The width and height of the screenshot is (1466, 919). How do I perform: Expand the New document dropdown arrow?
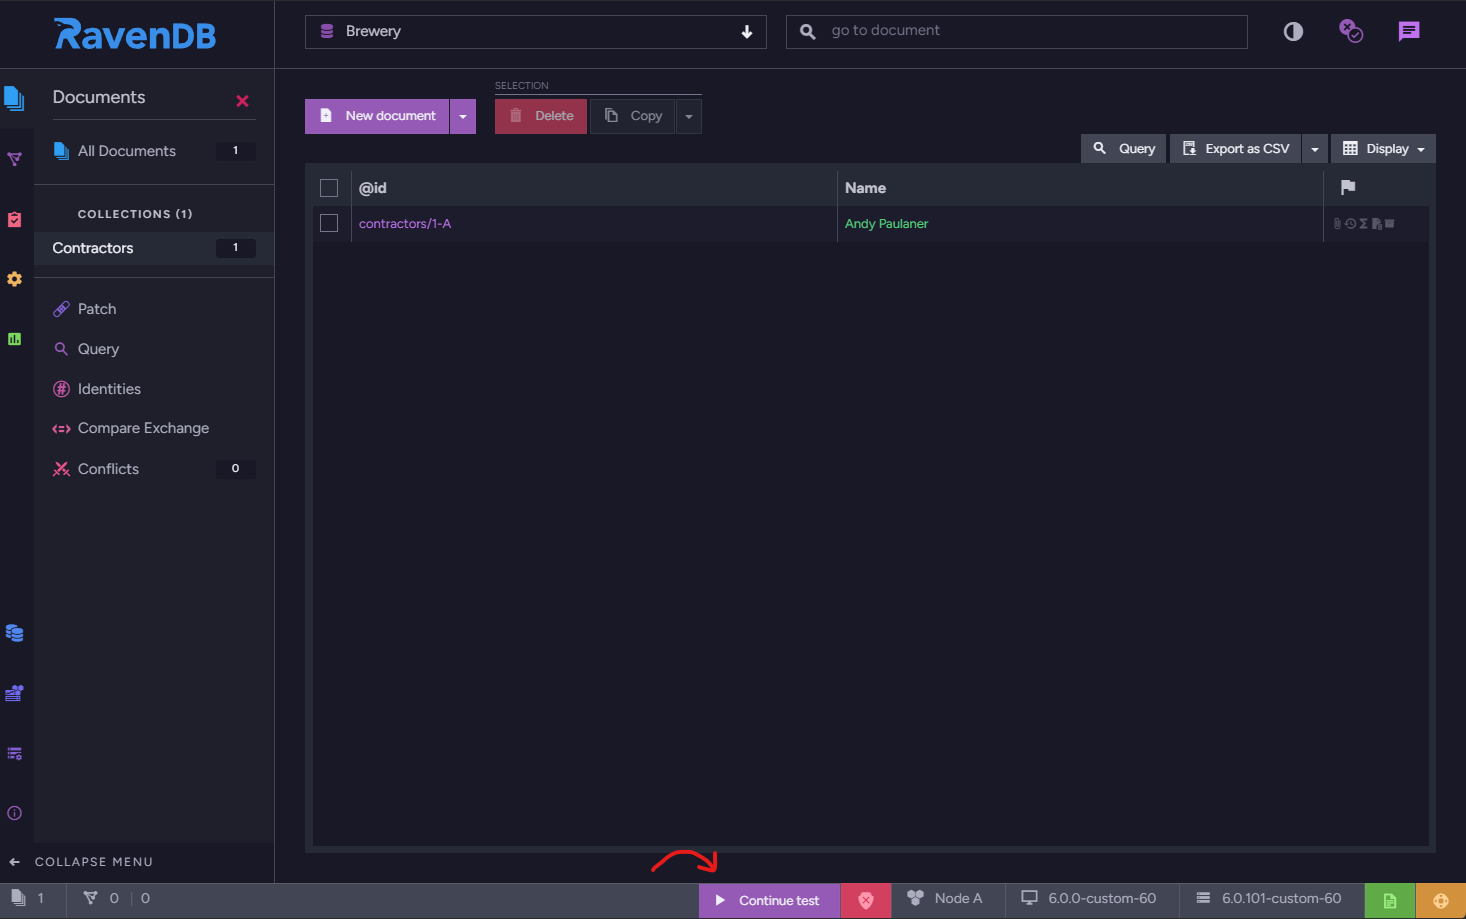point(463,116)
